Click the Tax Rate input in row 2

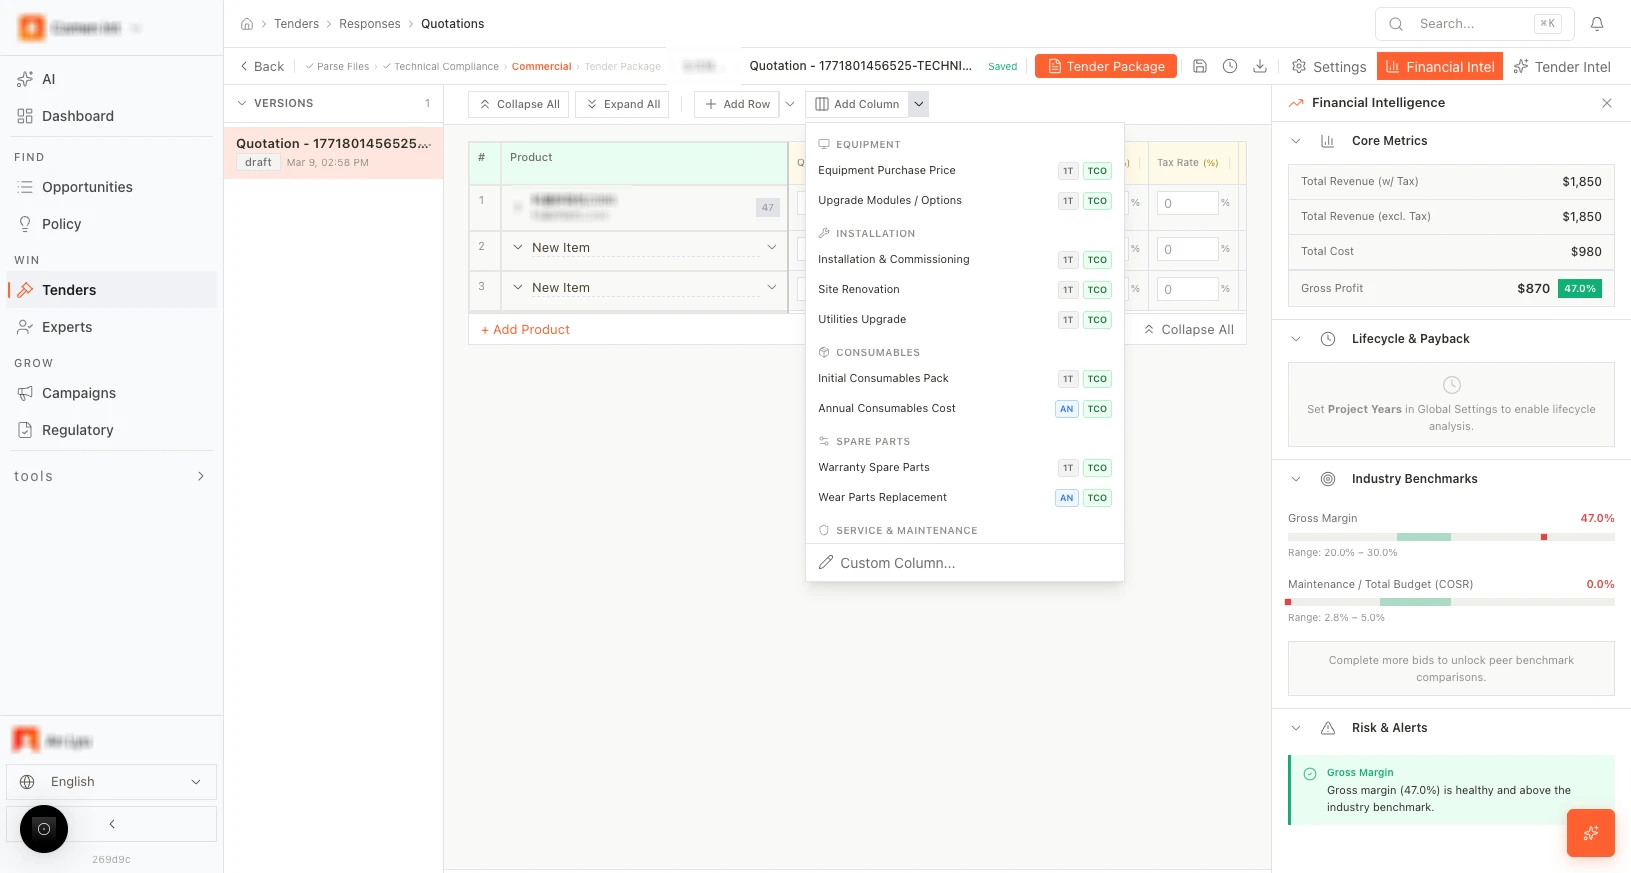[x=1188, y=249]
